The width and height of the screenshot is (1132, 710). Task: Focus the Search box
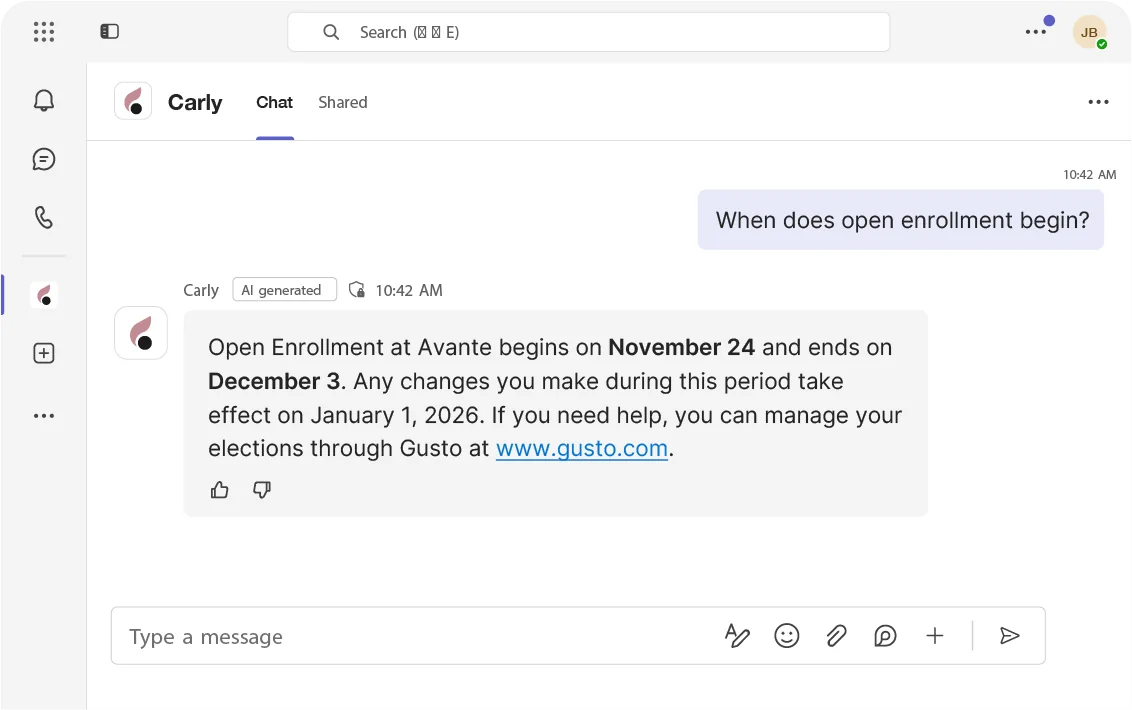point(588,33)
